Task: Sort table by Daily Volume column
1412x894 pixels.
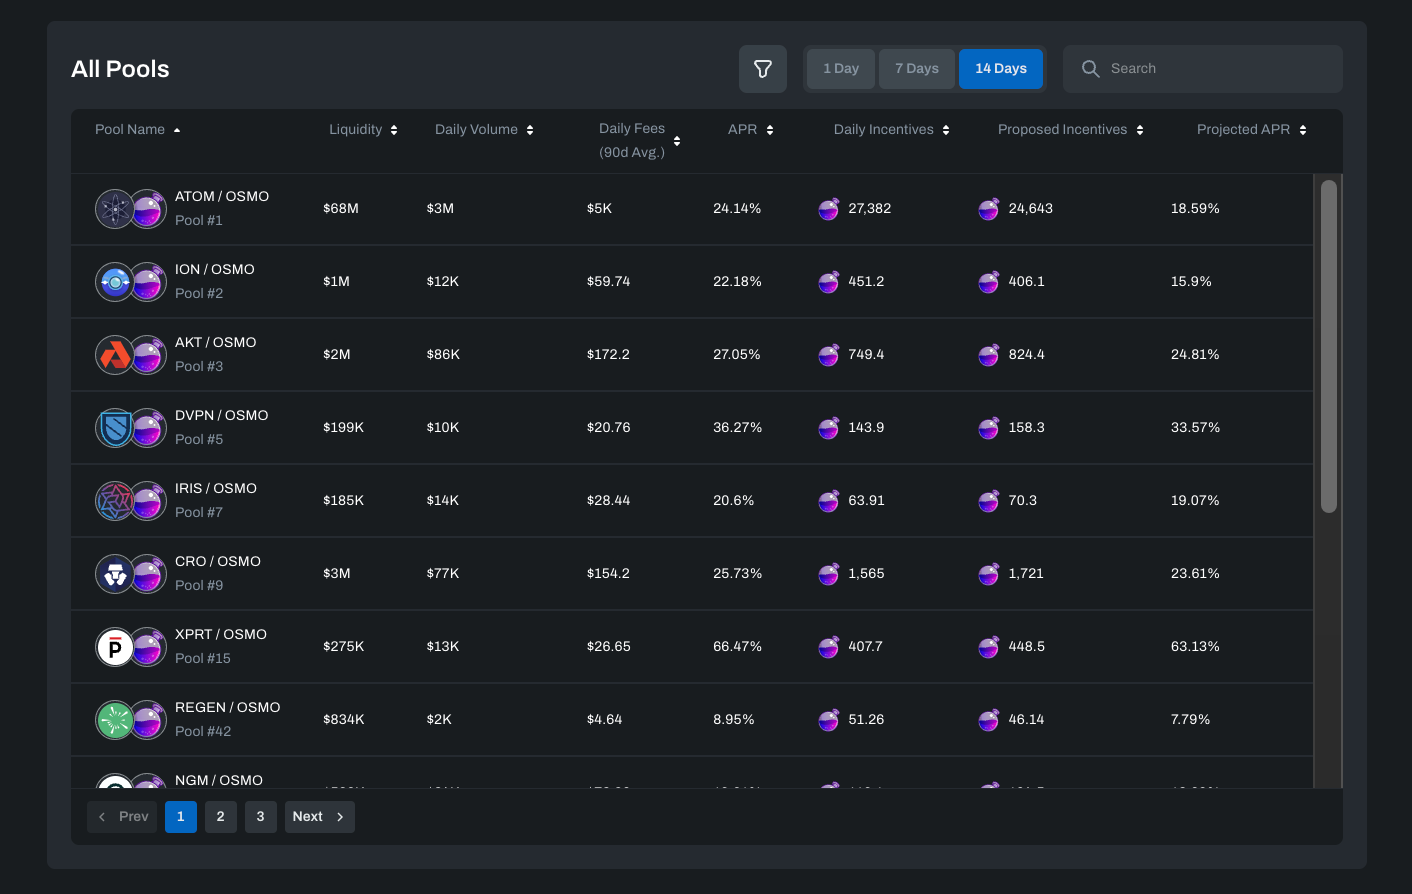Action: [x=484, y=130]
